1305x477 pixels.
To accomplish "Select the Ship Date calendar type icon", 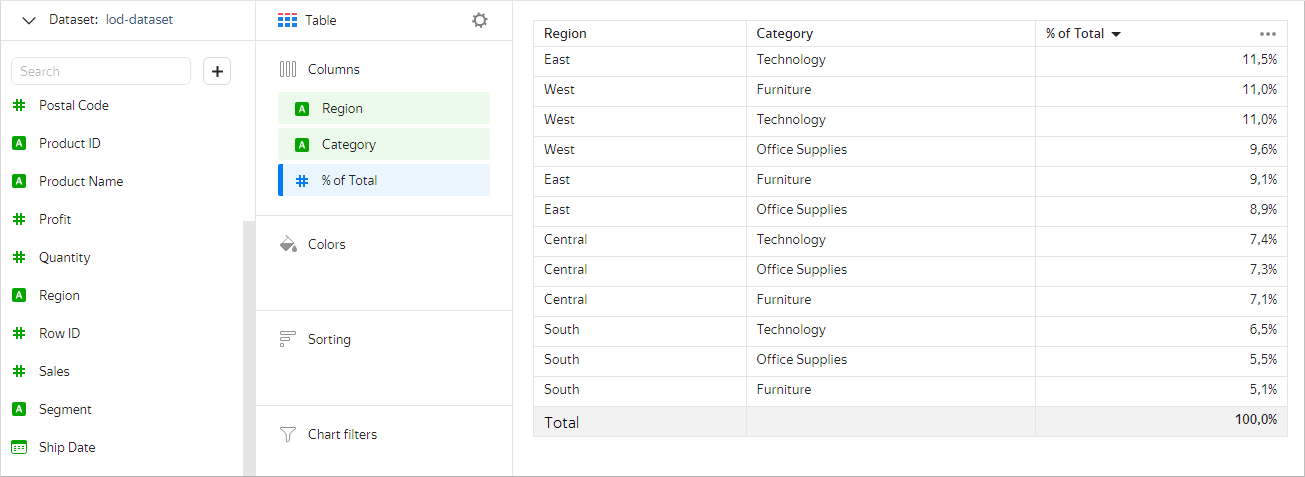I will [18, 447].
